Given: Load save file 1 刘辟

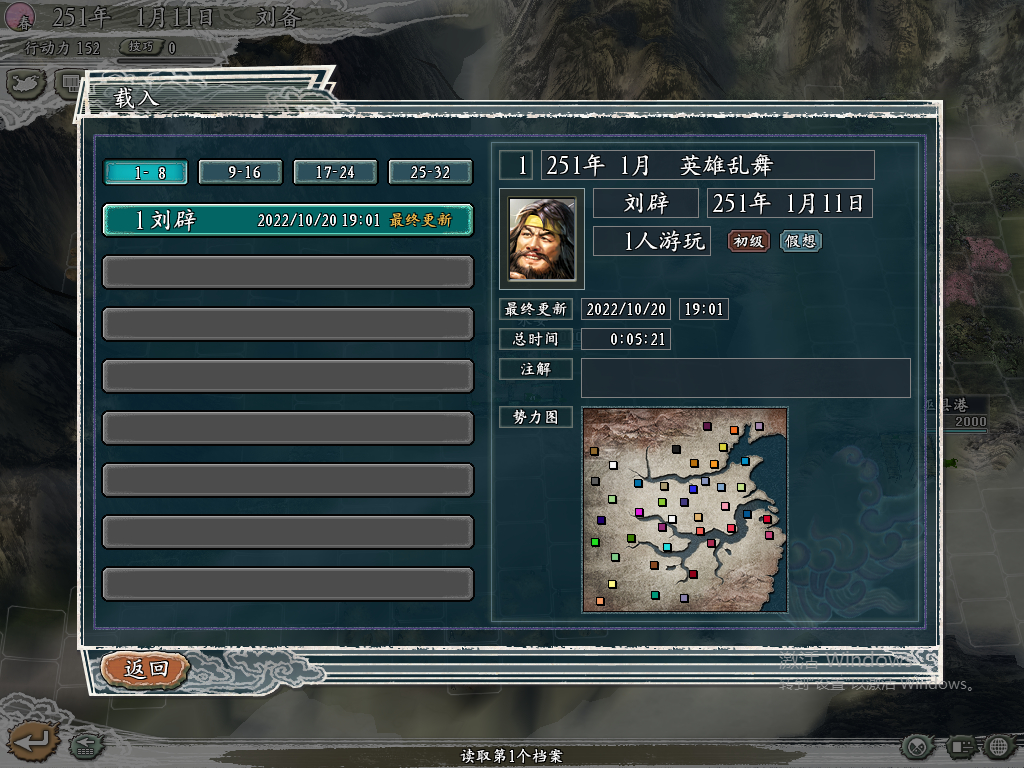Looking at the screenshot, I should (x=288, y=220).
